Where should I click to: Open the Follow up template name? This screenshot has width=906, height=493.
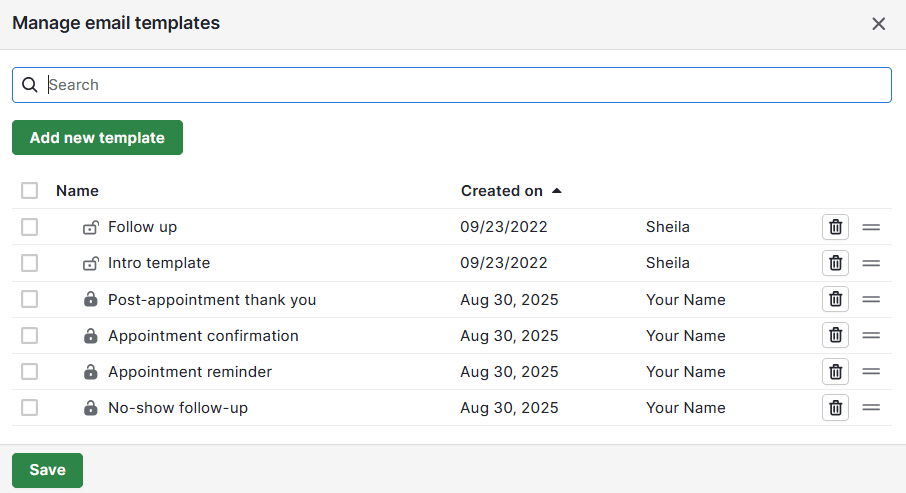click(143, 227)
